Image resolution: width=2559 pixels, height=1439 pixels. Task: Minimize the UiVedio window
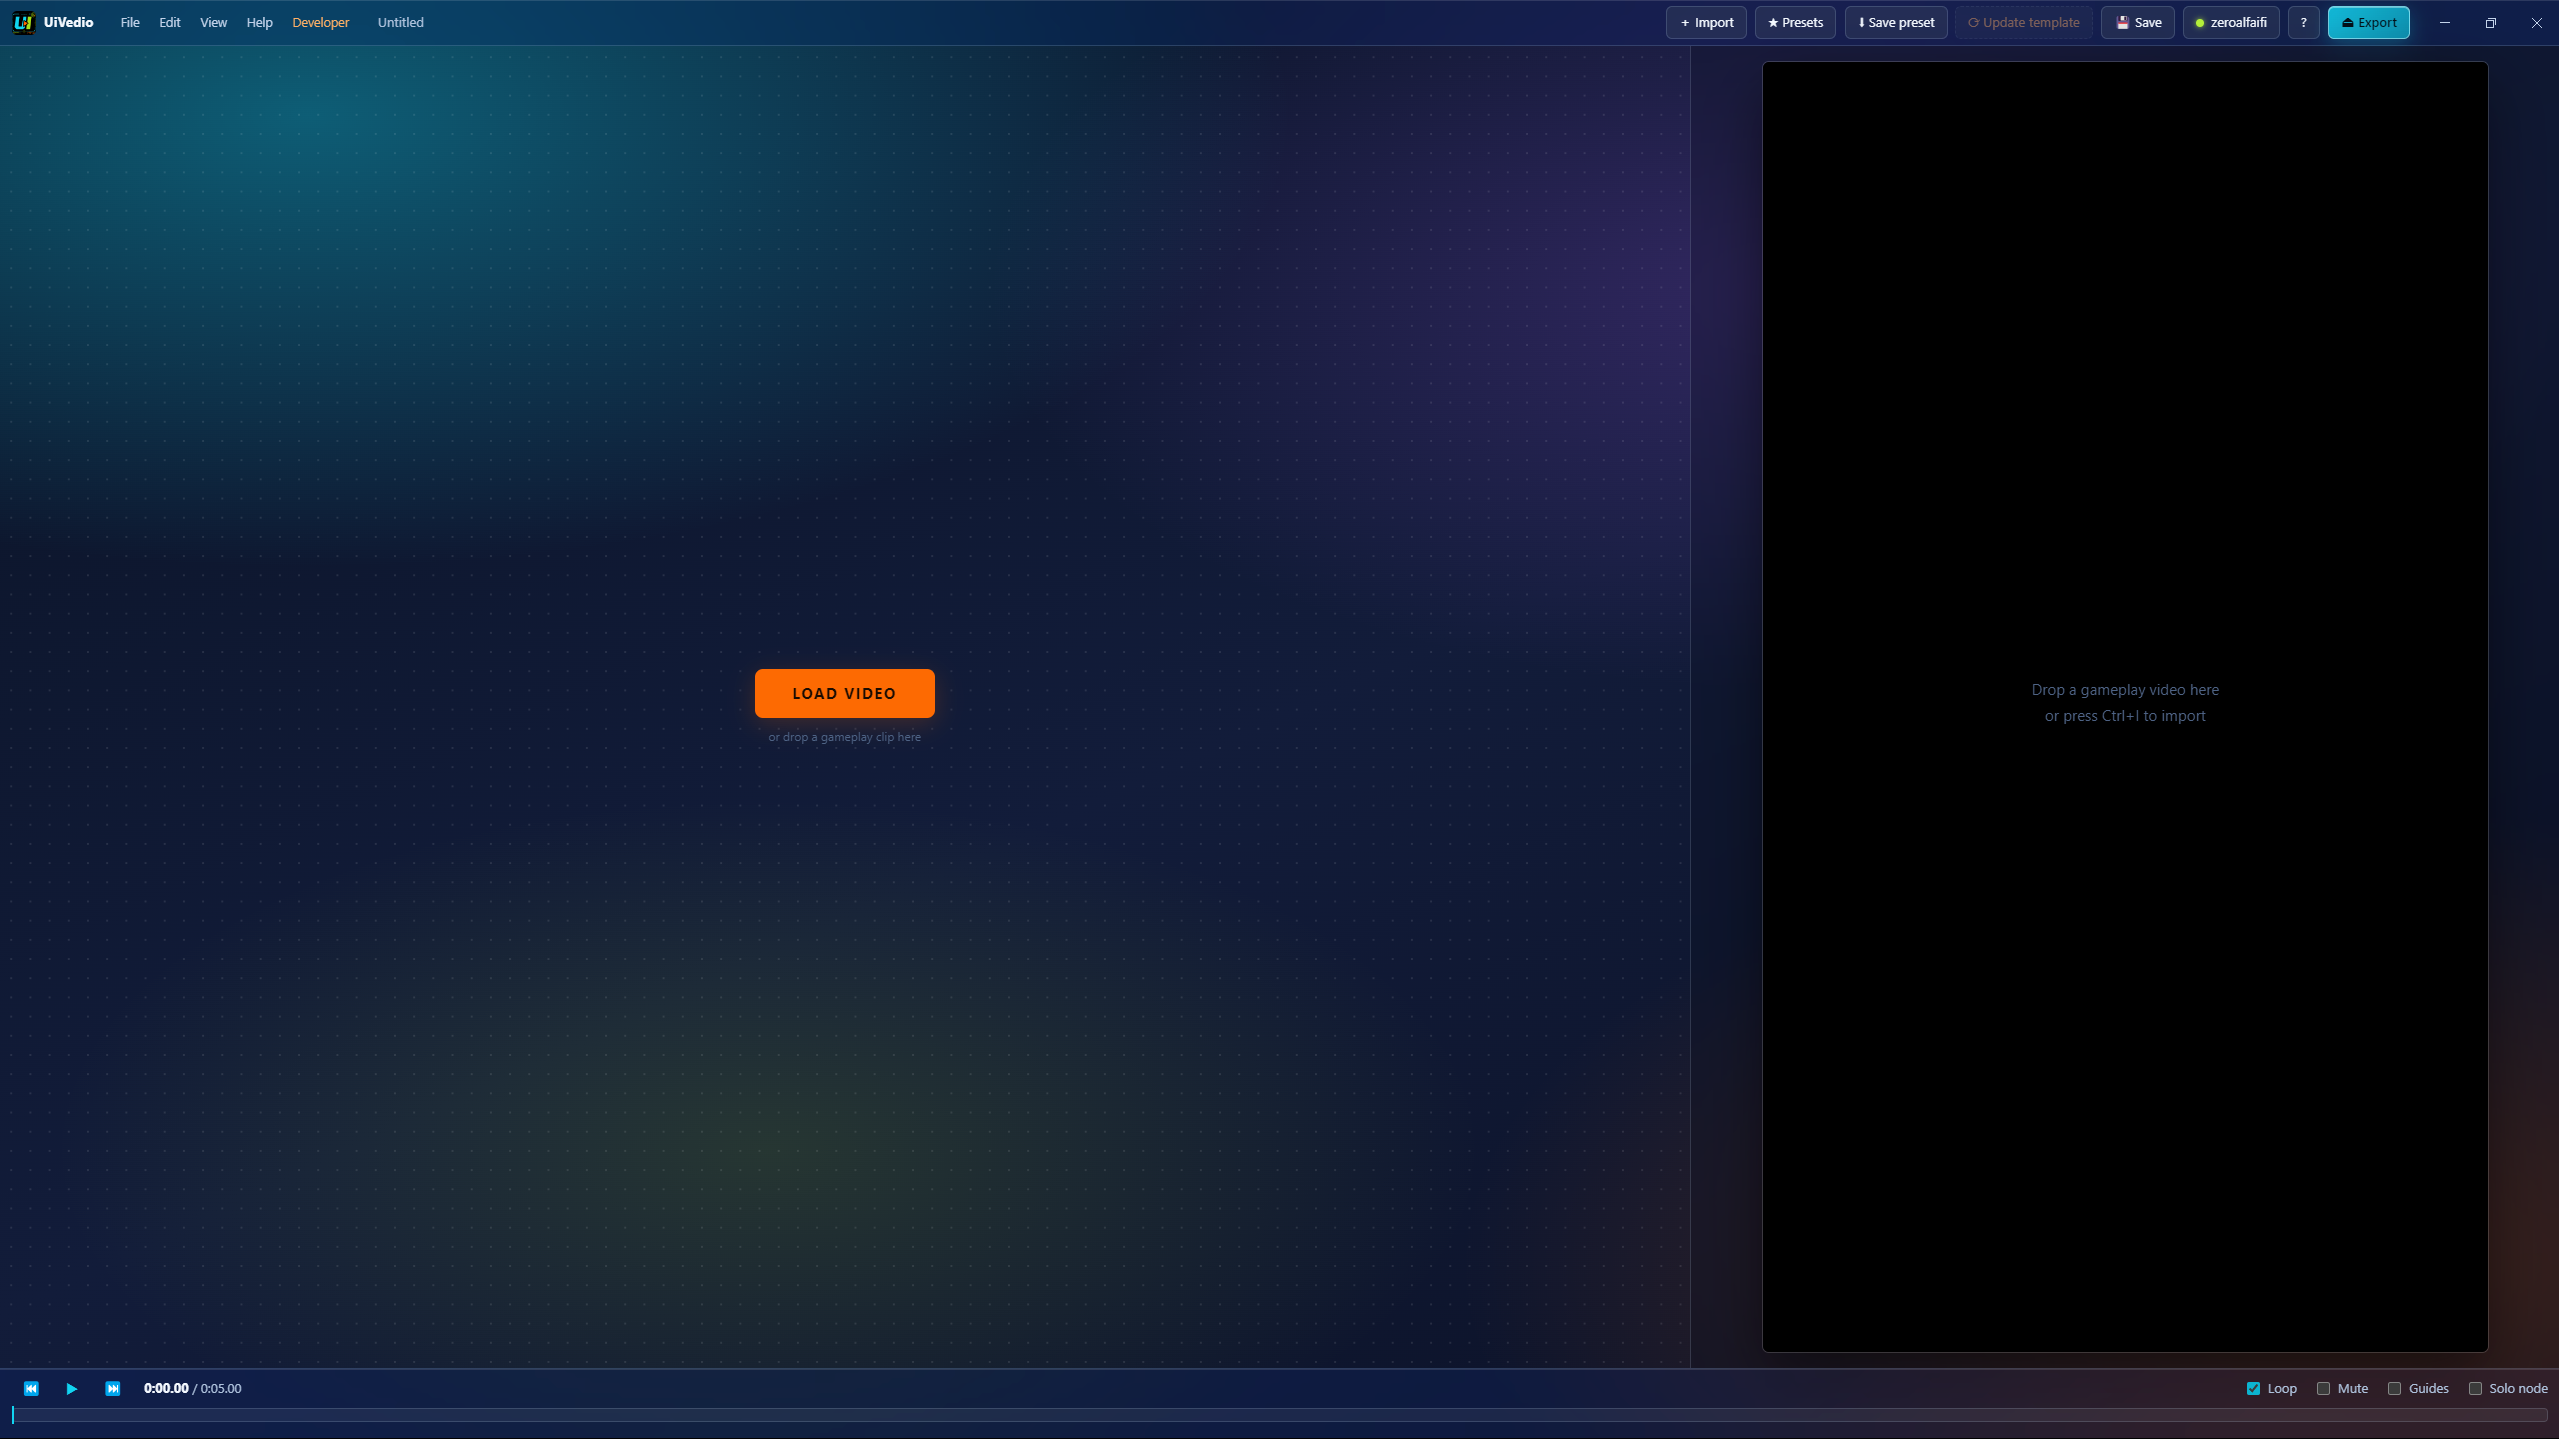coord(2444,22)
